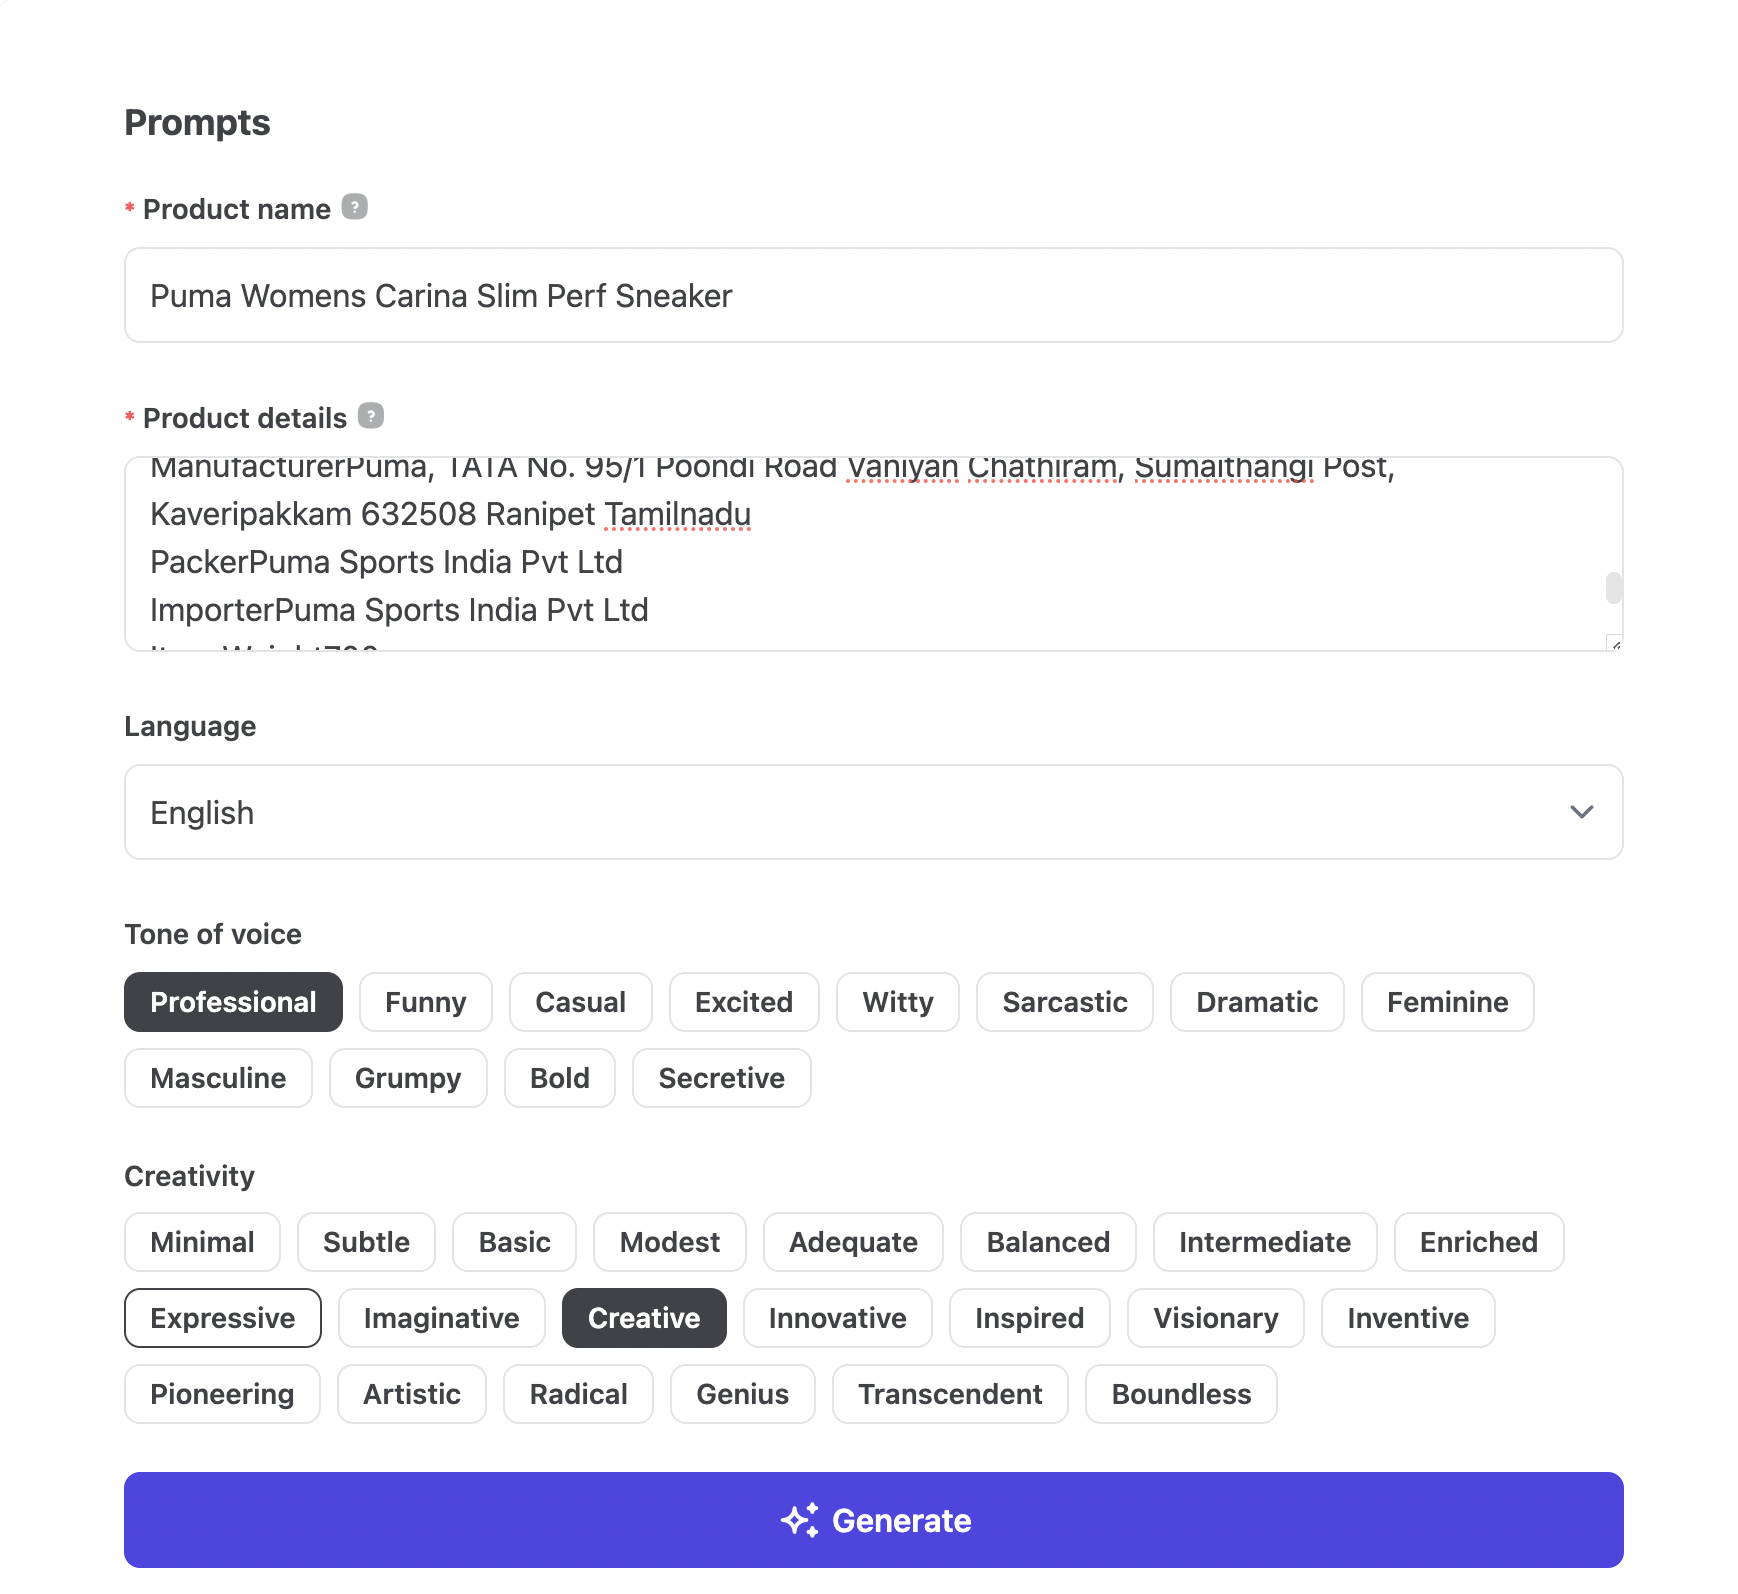Select Boundless creativity level

pyautogui.click(x=1180, y=1394)
